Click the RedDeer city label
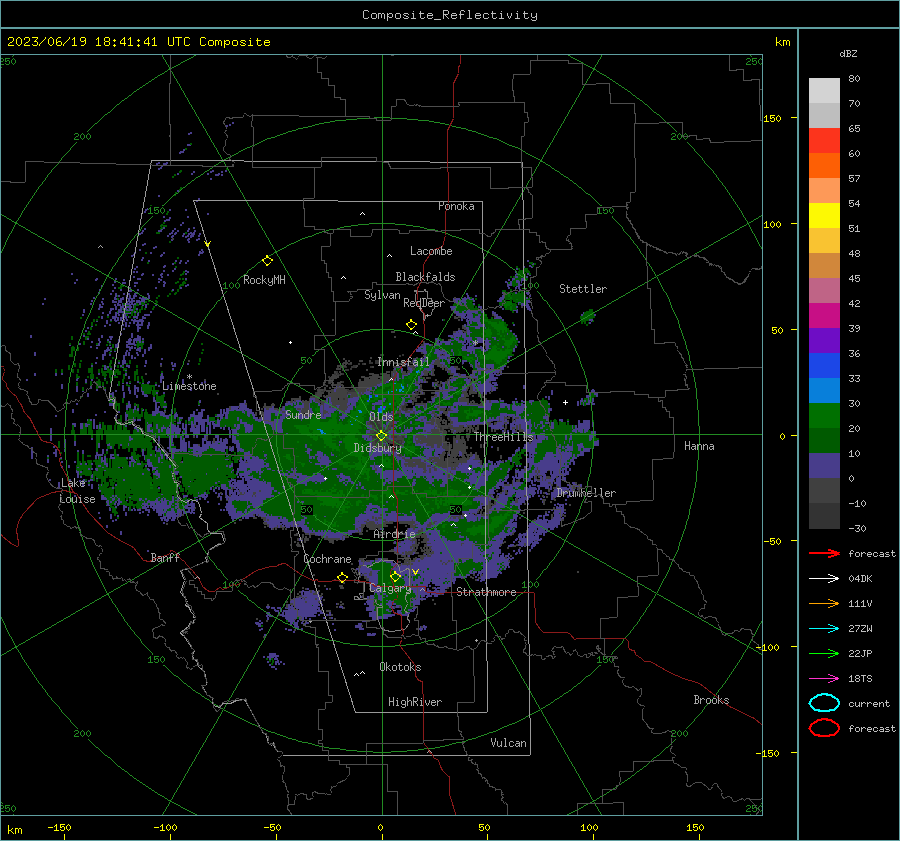 coord(424,303)
